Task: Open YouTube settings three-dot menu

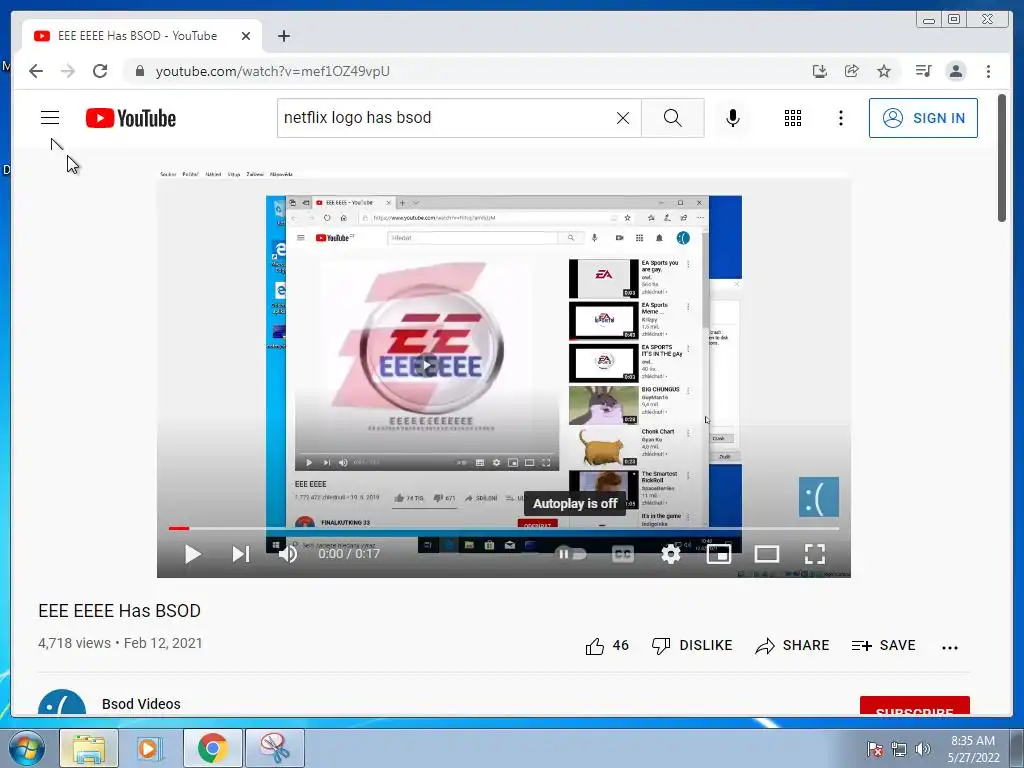Action: click(840, 118)
